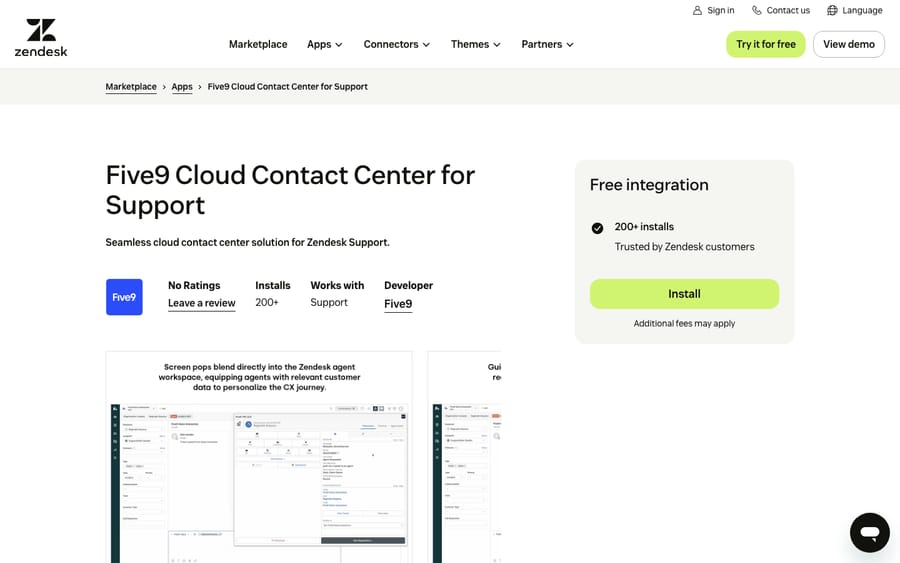
Task: Open the screen pops screenshot thumbnail
Action: coord(259,457)
